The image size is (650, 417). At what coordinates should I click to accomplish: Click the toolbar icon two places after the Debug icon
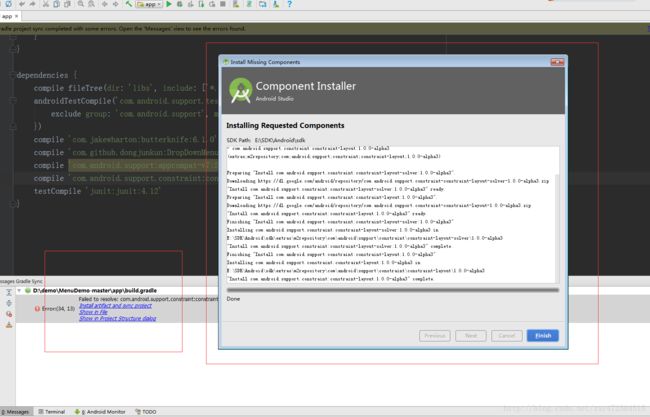(x=201, y=4)
